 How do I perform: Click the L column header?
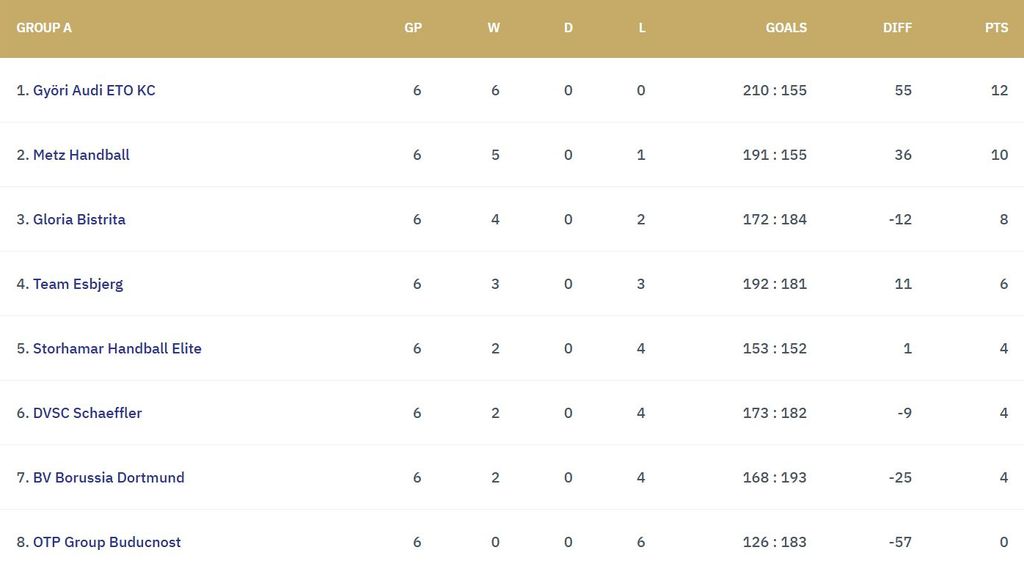point(642,28)
